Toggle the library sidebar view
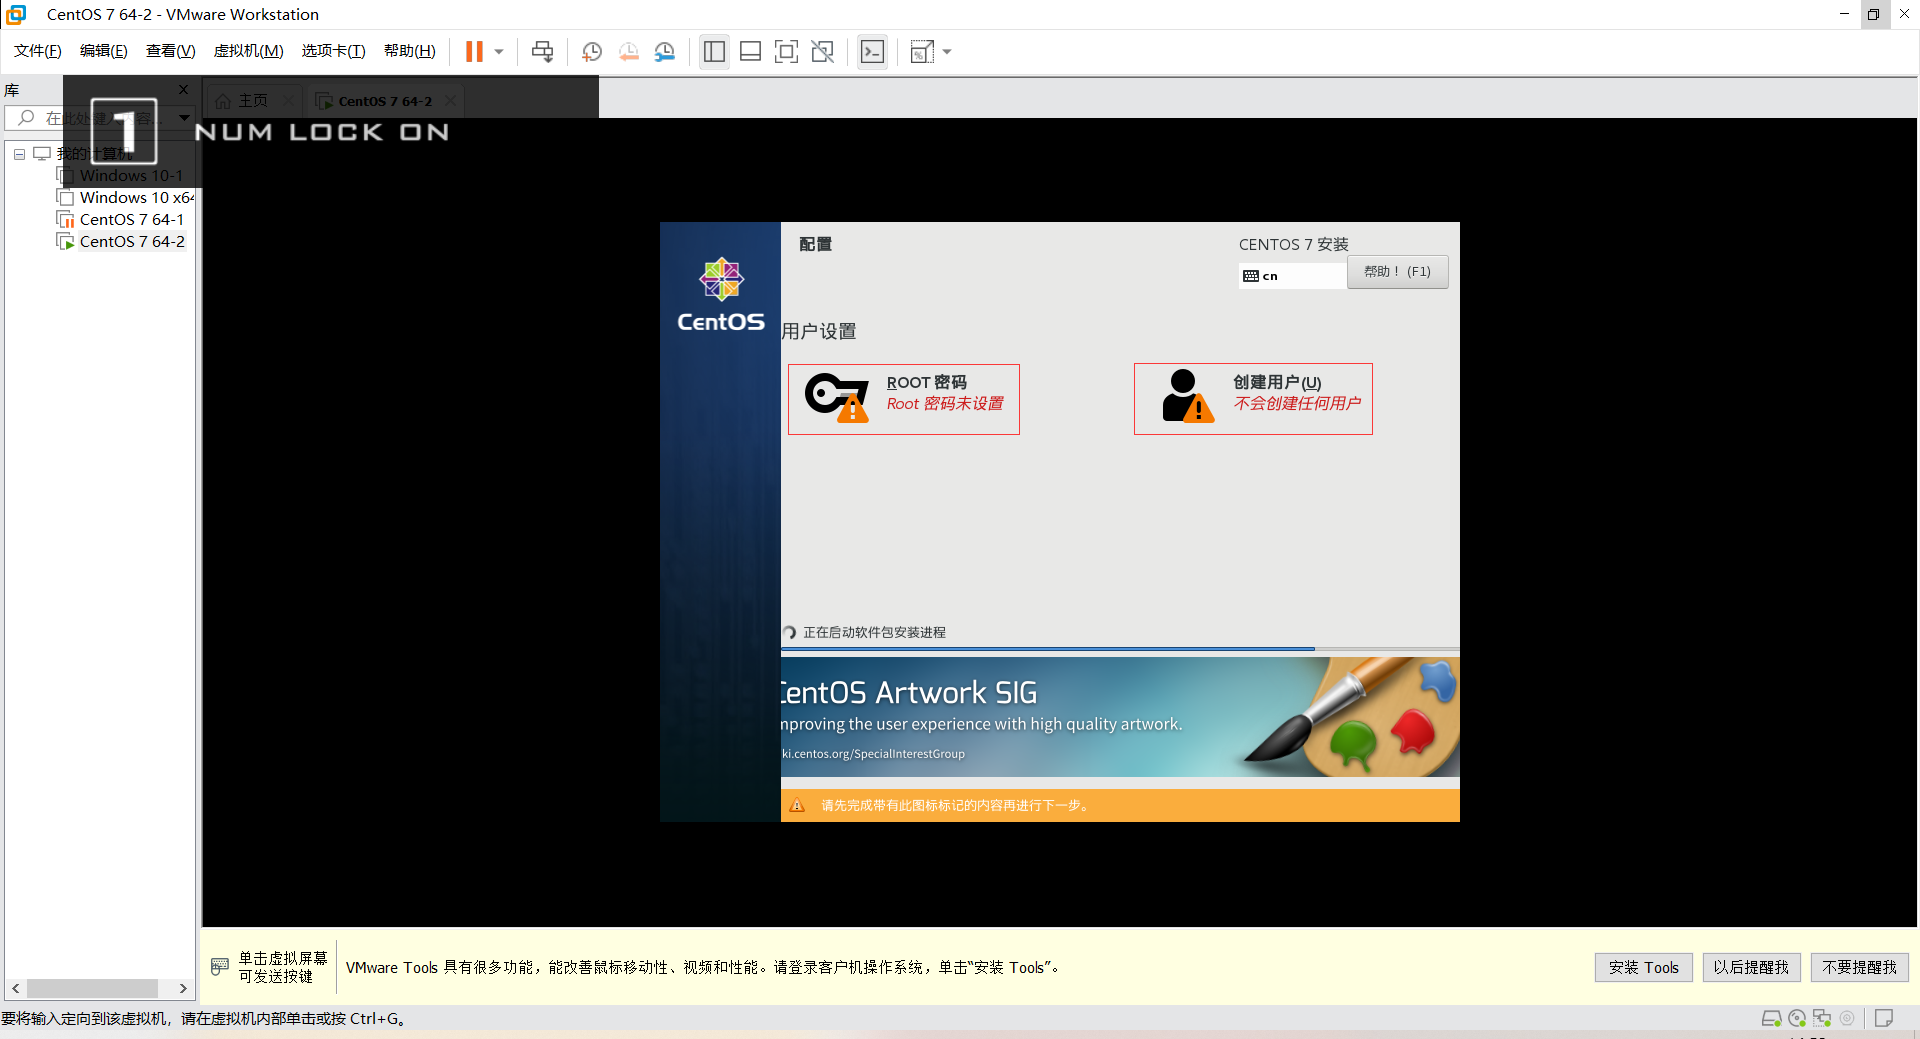1920x1039 pixels. [714, 51]
